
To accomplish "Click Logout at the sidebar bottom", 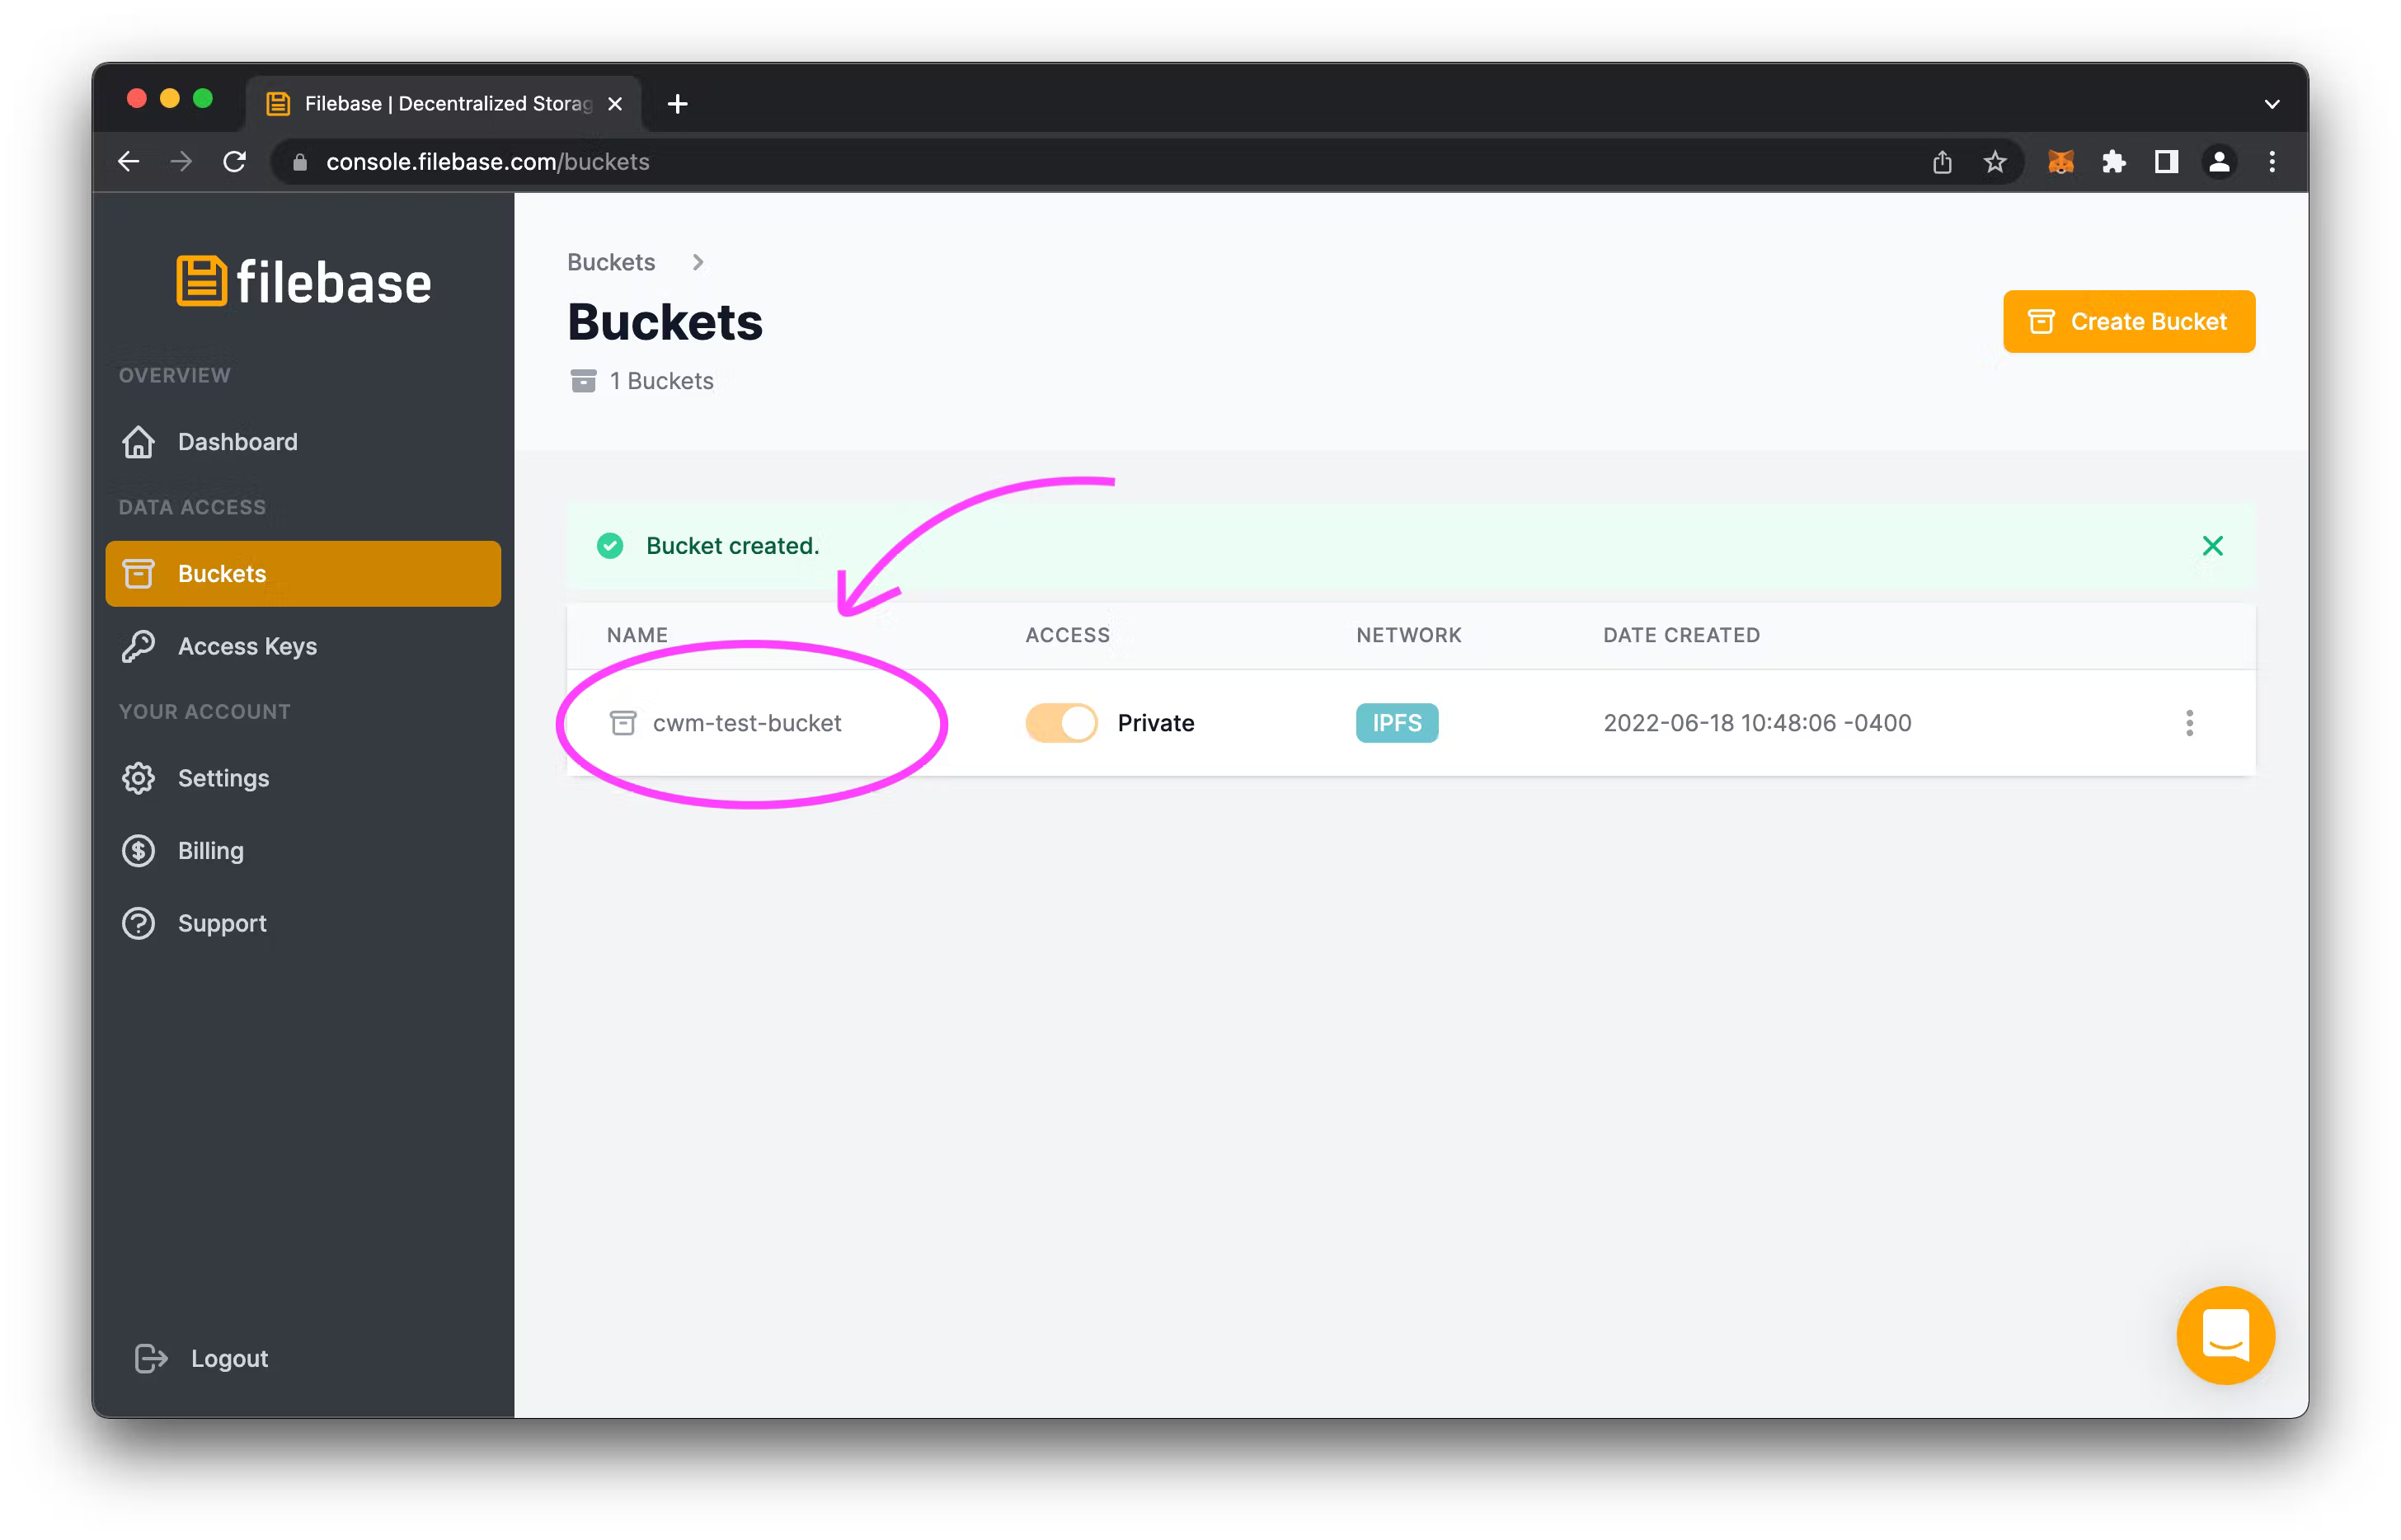I will tap(228, 1358).
